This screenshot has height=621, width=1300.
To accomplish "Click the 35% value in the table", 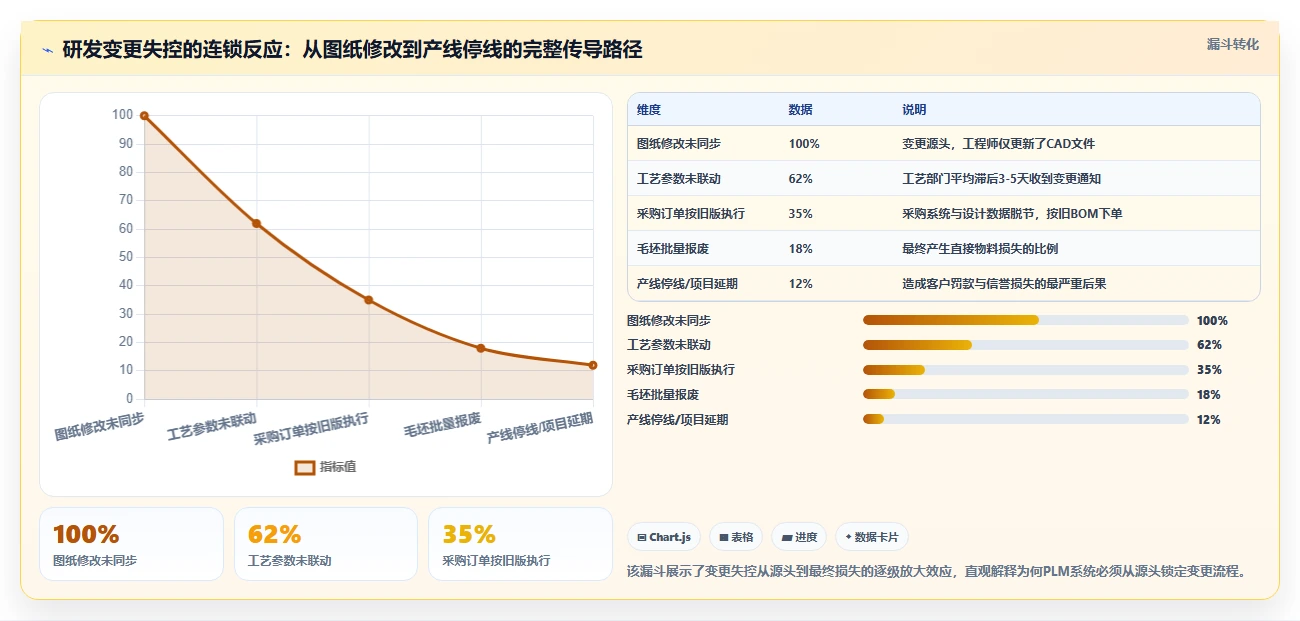I will click(x=801, y=214).
